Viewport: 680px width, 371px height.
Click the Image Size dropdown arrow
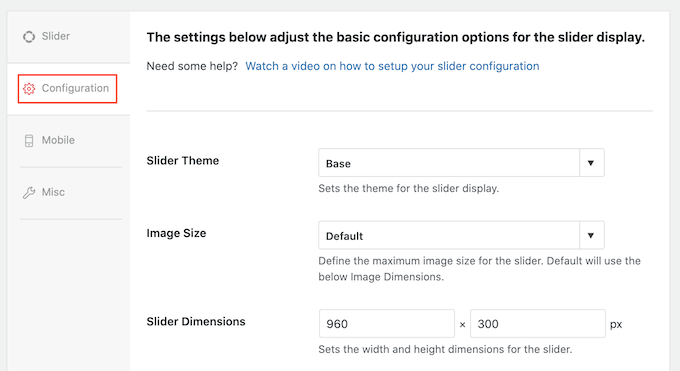point(591,235)
